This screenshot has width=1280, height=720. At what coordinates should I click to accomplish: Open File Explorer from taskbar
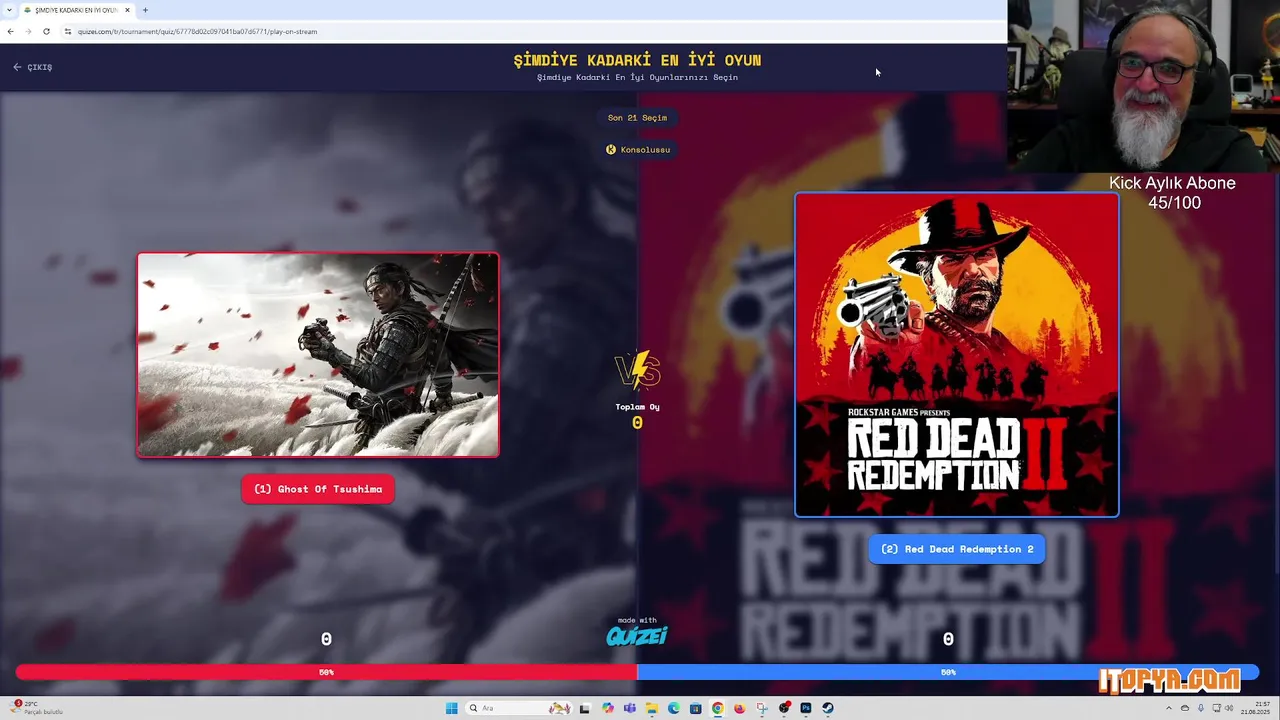click(651, 708)
